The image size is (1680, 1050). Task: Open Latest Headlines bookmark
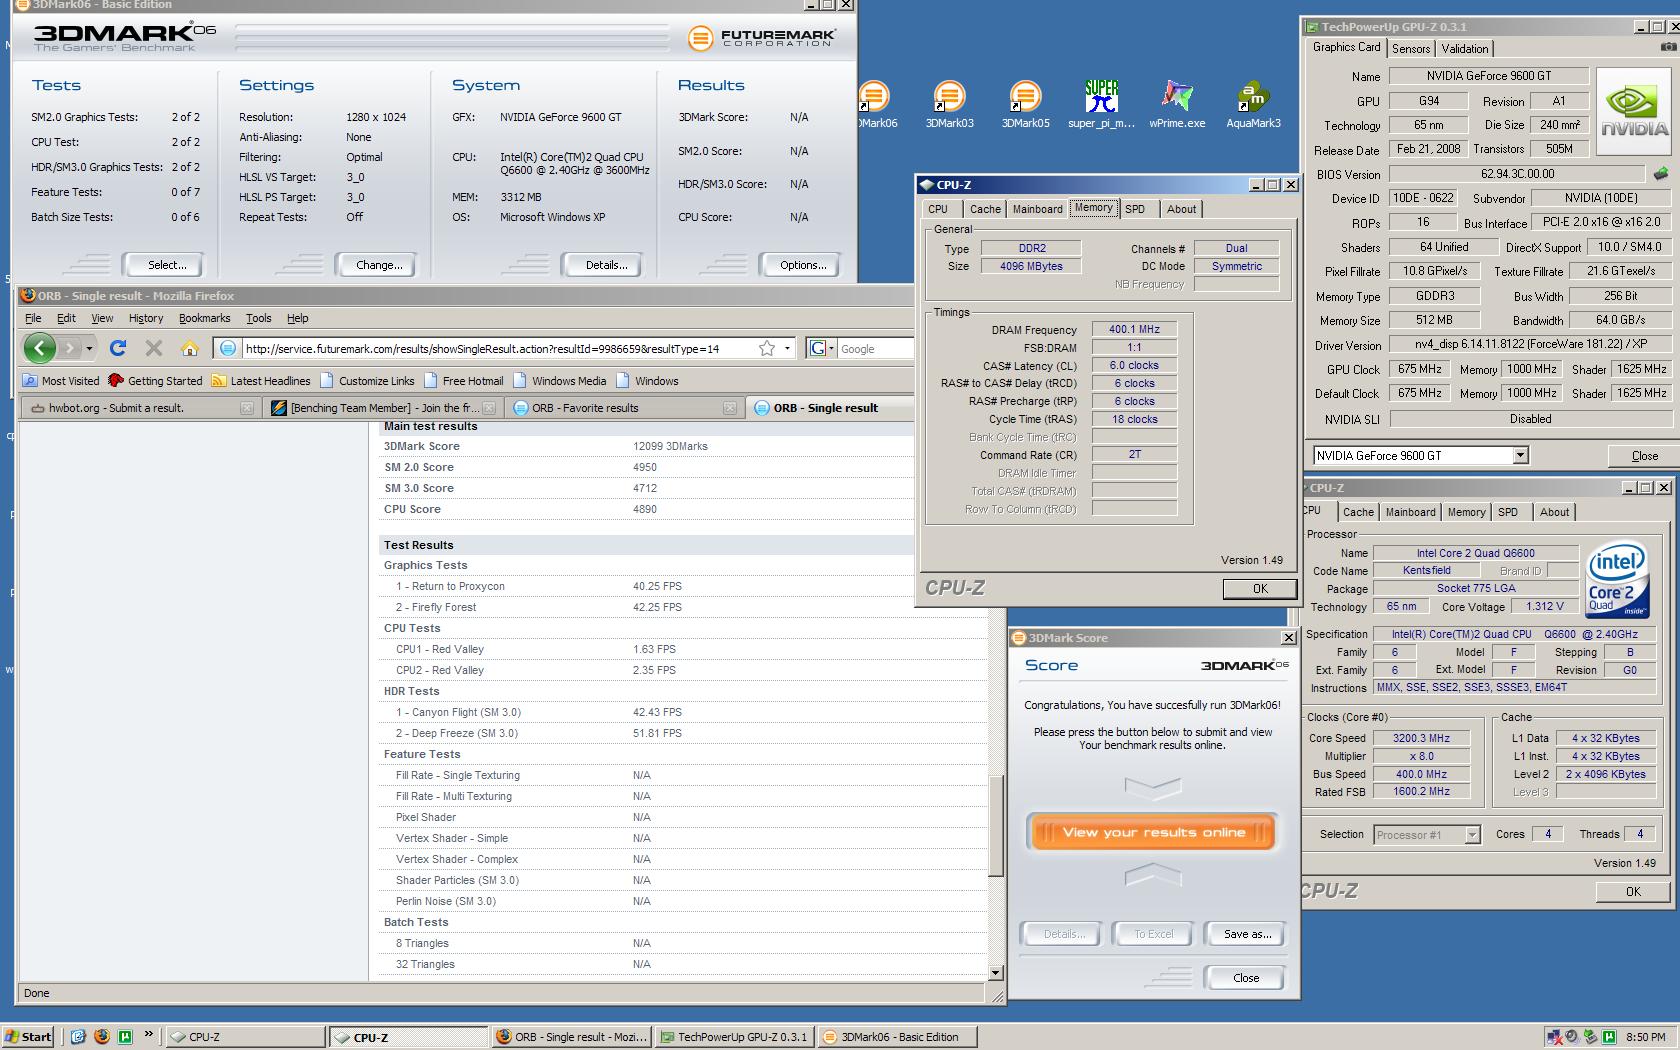pyautogui.click(x=260, y=381)
